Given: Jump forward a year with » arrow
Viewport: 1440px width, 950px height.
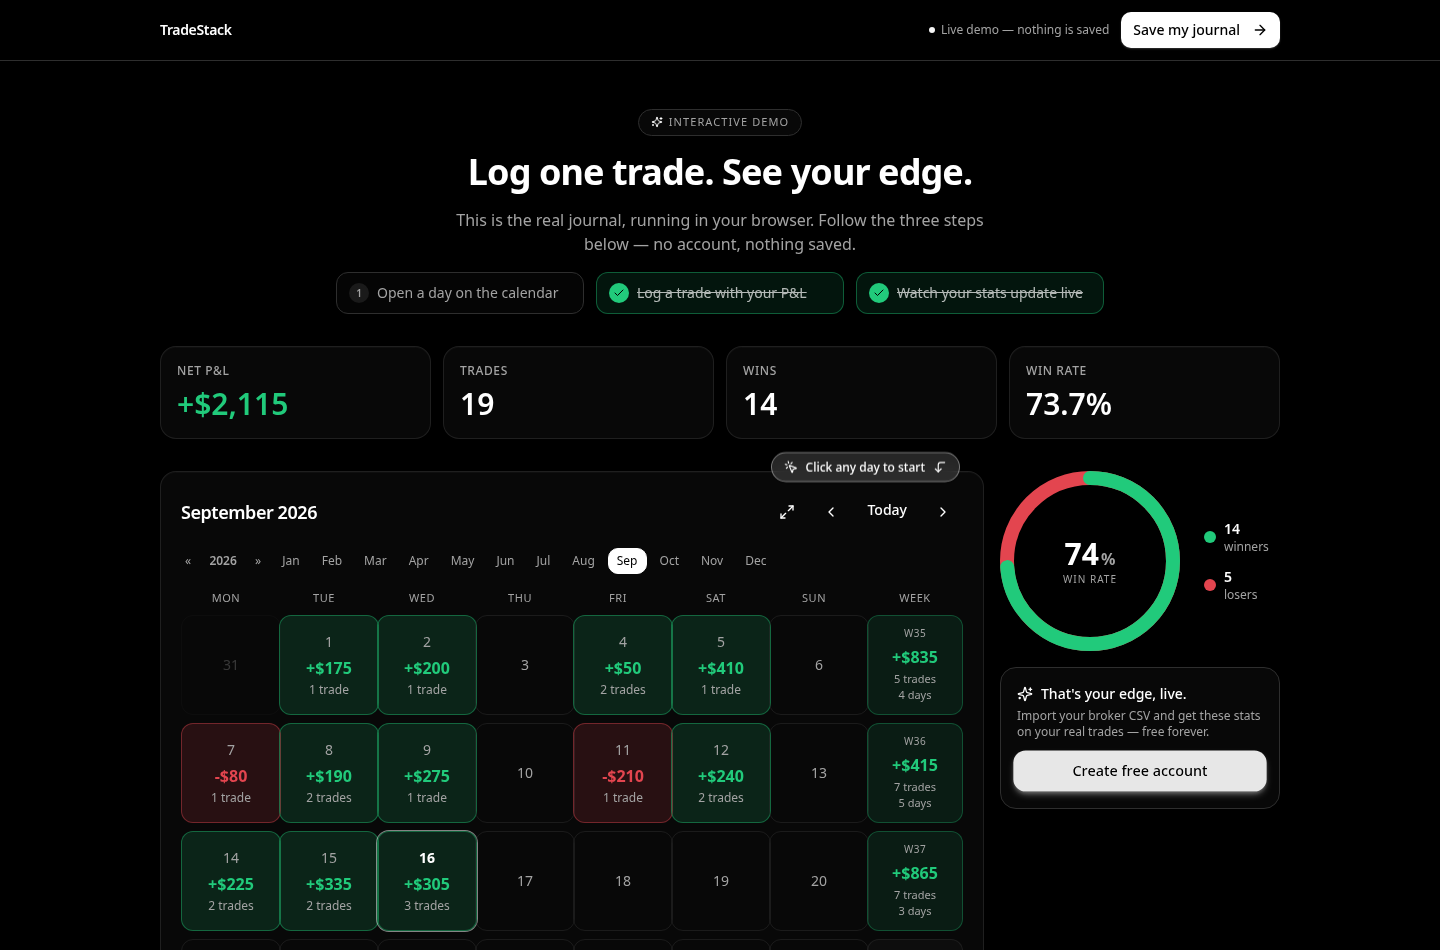Looking at the screenshot, I should (258, 561).
